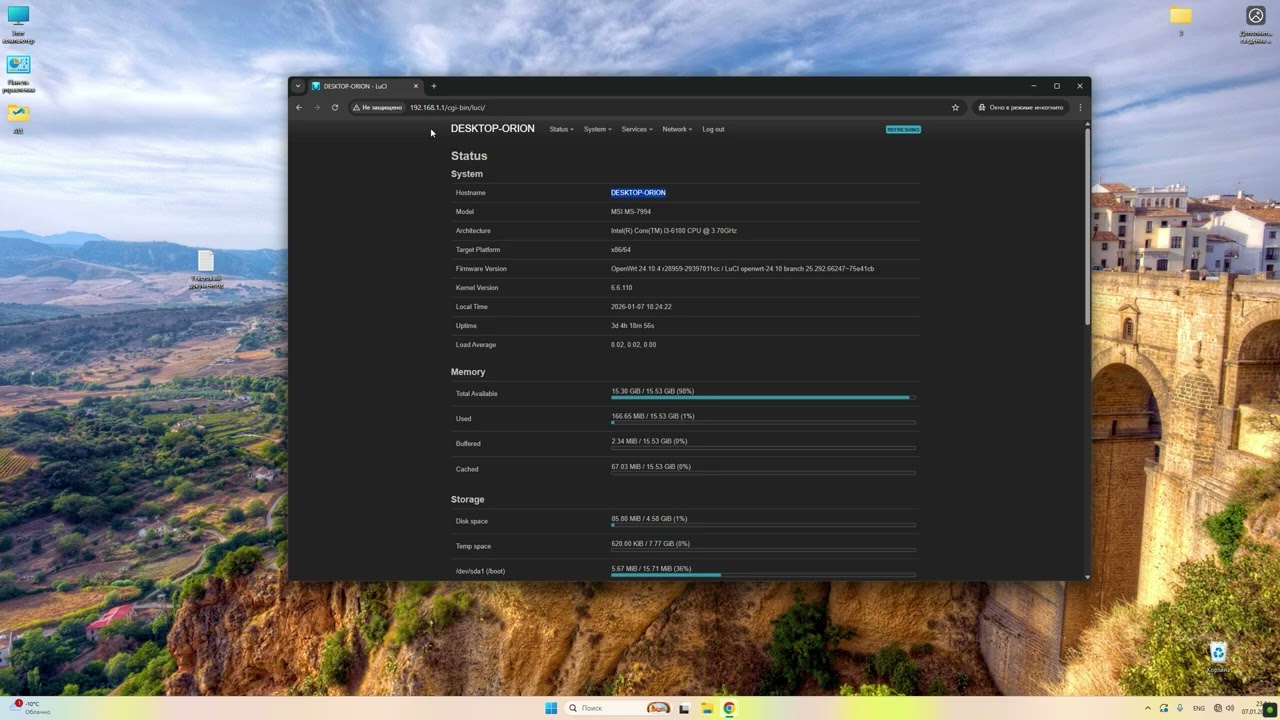Screen dimensions: 1280x720
Task: Click the taskbar search box
Action: (x=618, y=708)
